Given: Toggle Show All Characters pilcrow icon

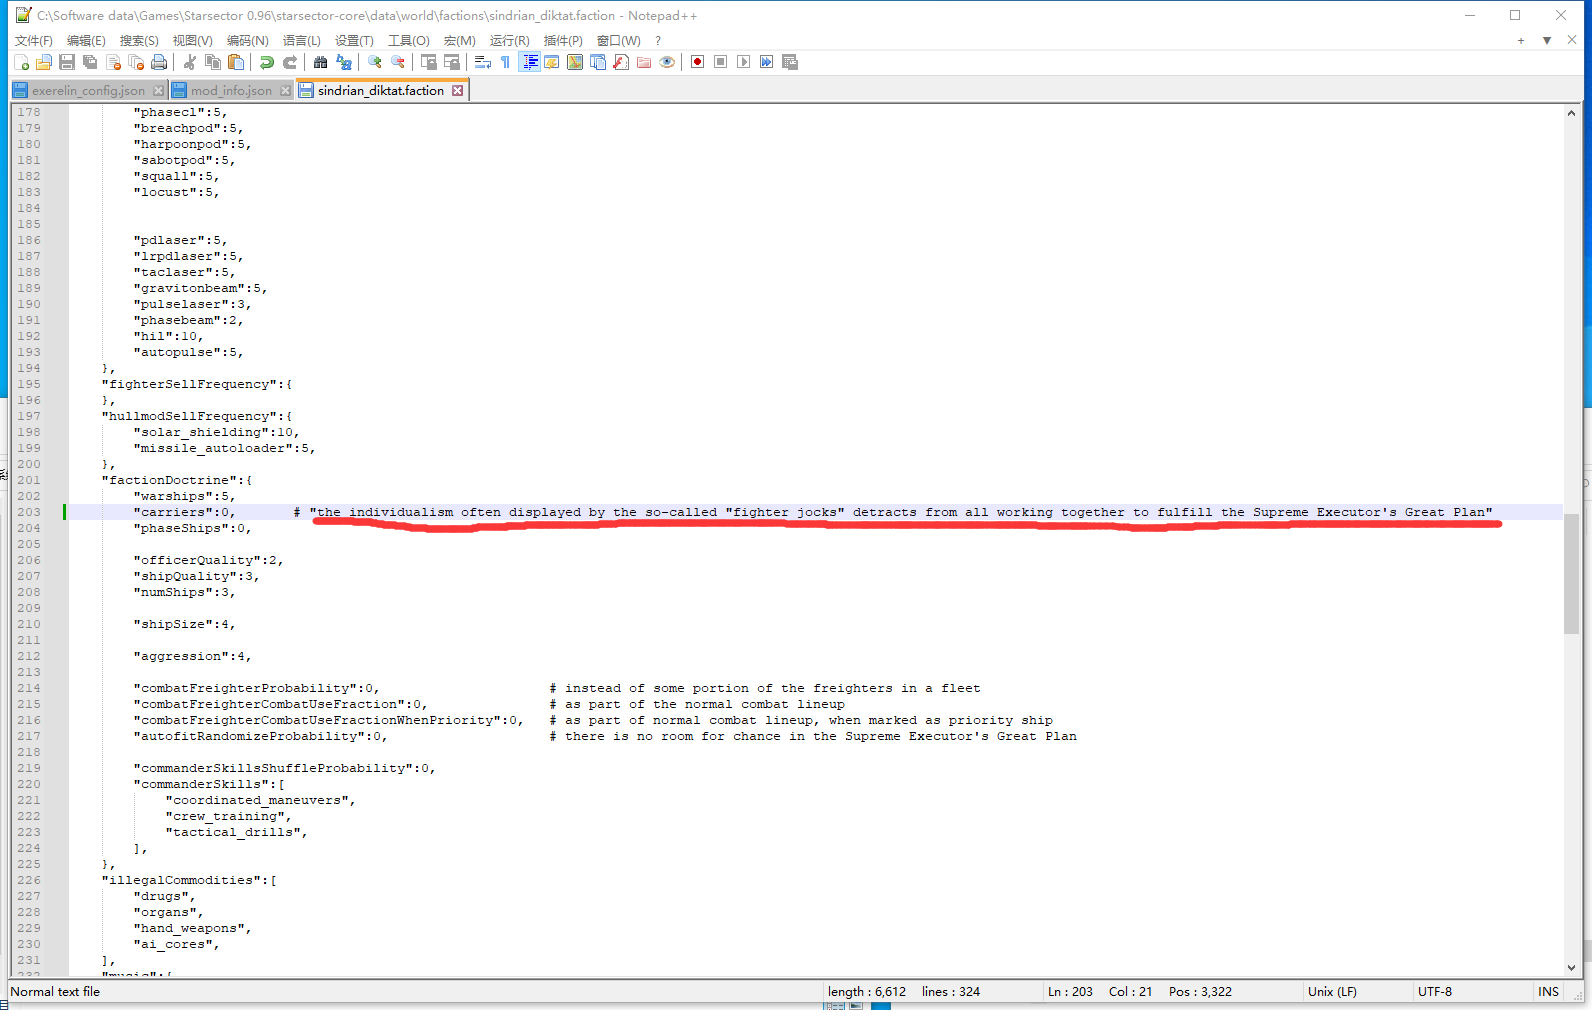Looking at the screenshot, I should pyautogui.click(x=506, y=62).
